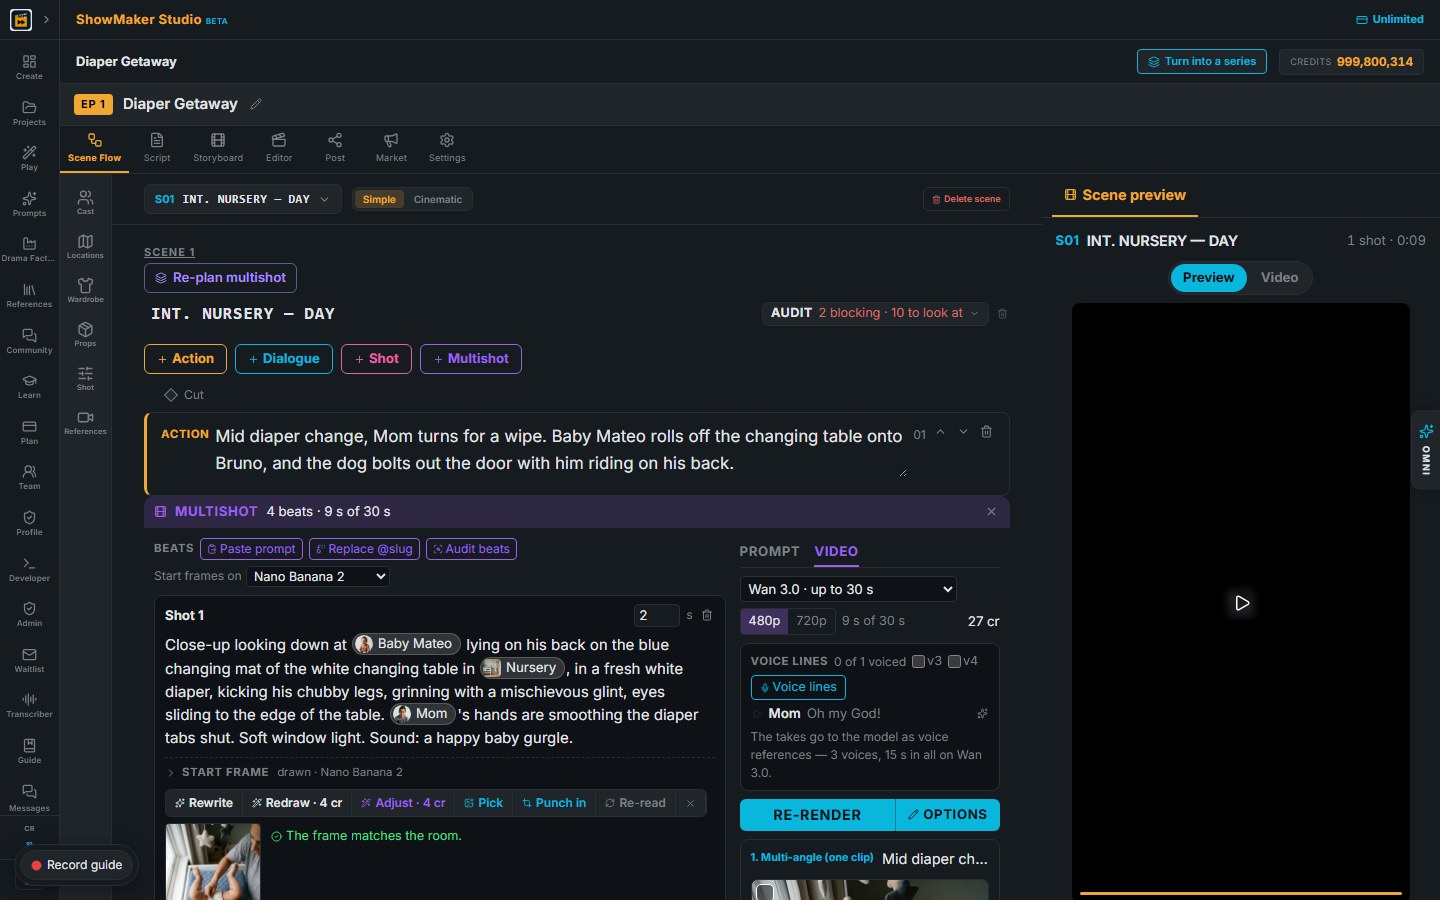1440x900 pixels.
Task: Switch scene preview to Video
Action: click(1279, 278)
